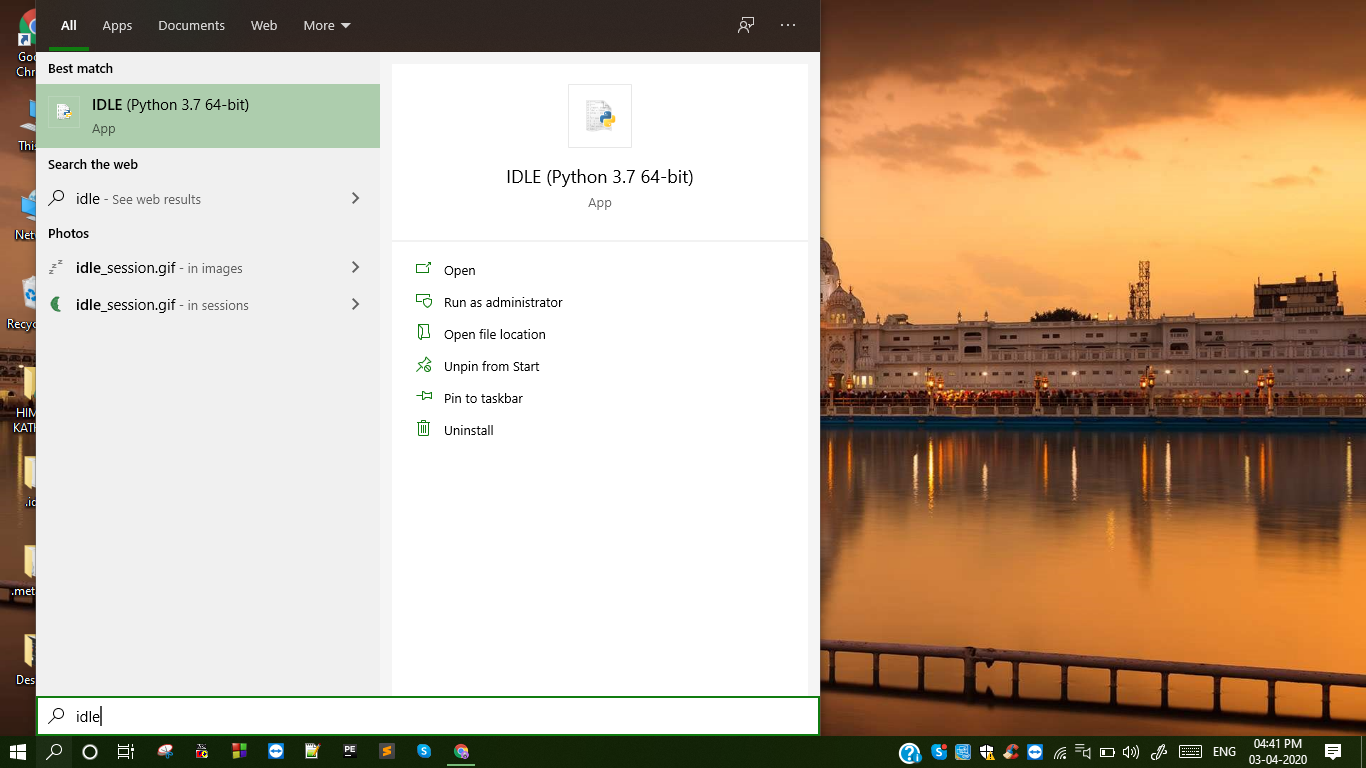Screen dimensions: 1366x768
Task: Open PyCharm Edu from the taskbar
Action: (x=350, y=751)
